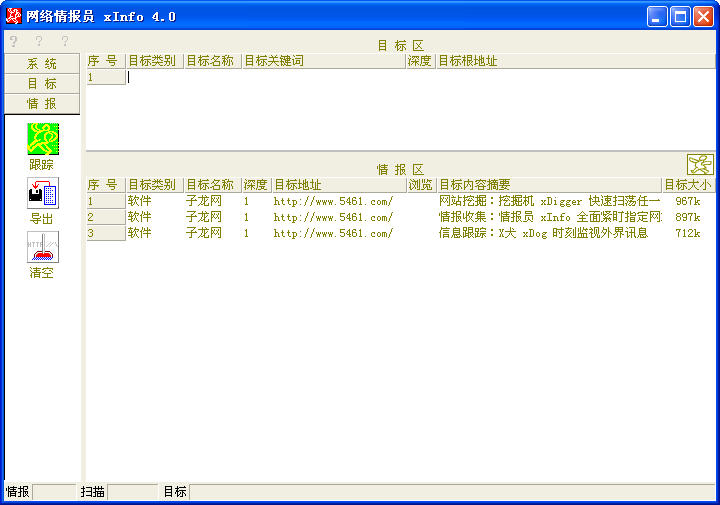Screen dimensions: 720x505
Task: Open the 情报 sidebar menu
Action: coord(42,104)
